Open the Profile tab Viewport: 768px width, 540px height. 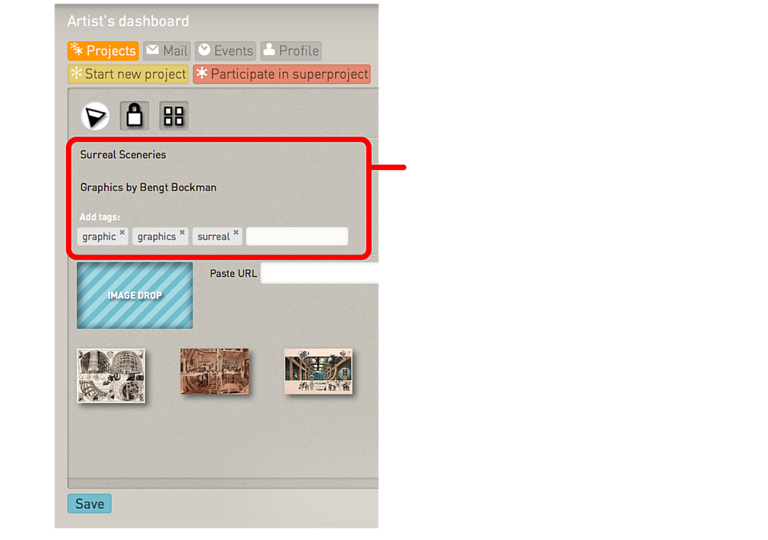pyautogui.click(x=291, y=50)
